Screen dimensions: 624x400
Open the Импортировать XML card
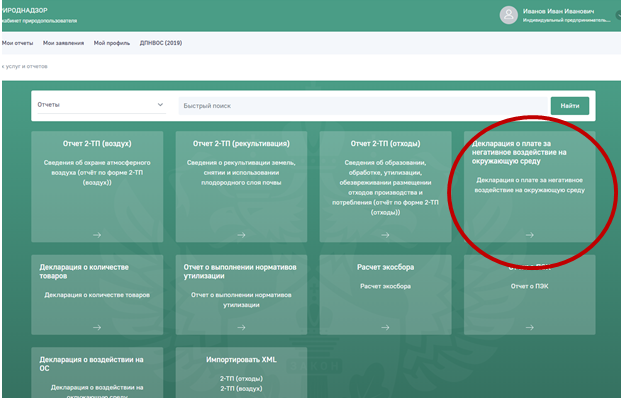241,372
